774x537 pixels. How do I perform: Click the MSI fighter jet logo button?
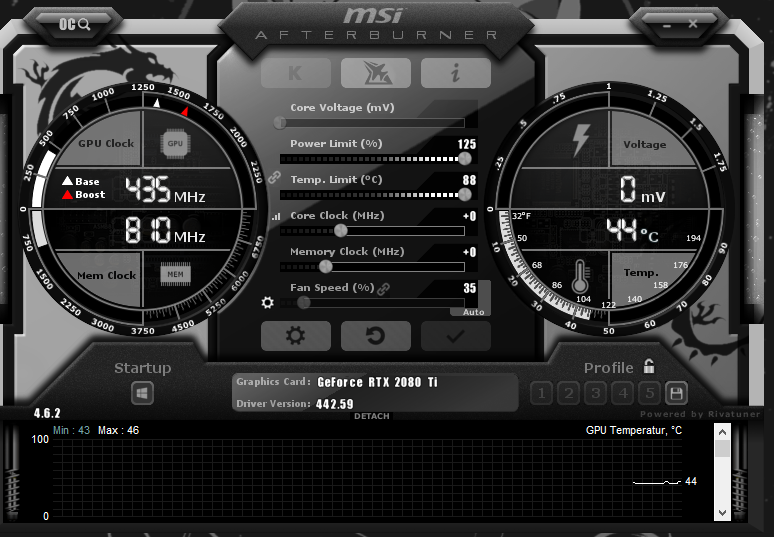(x=376, y=73)
